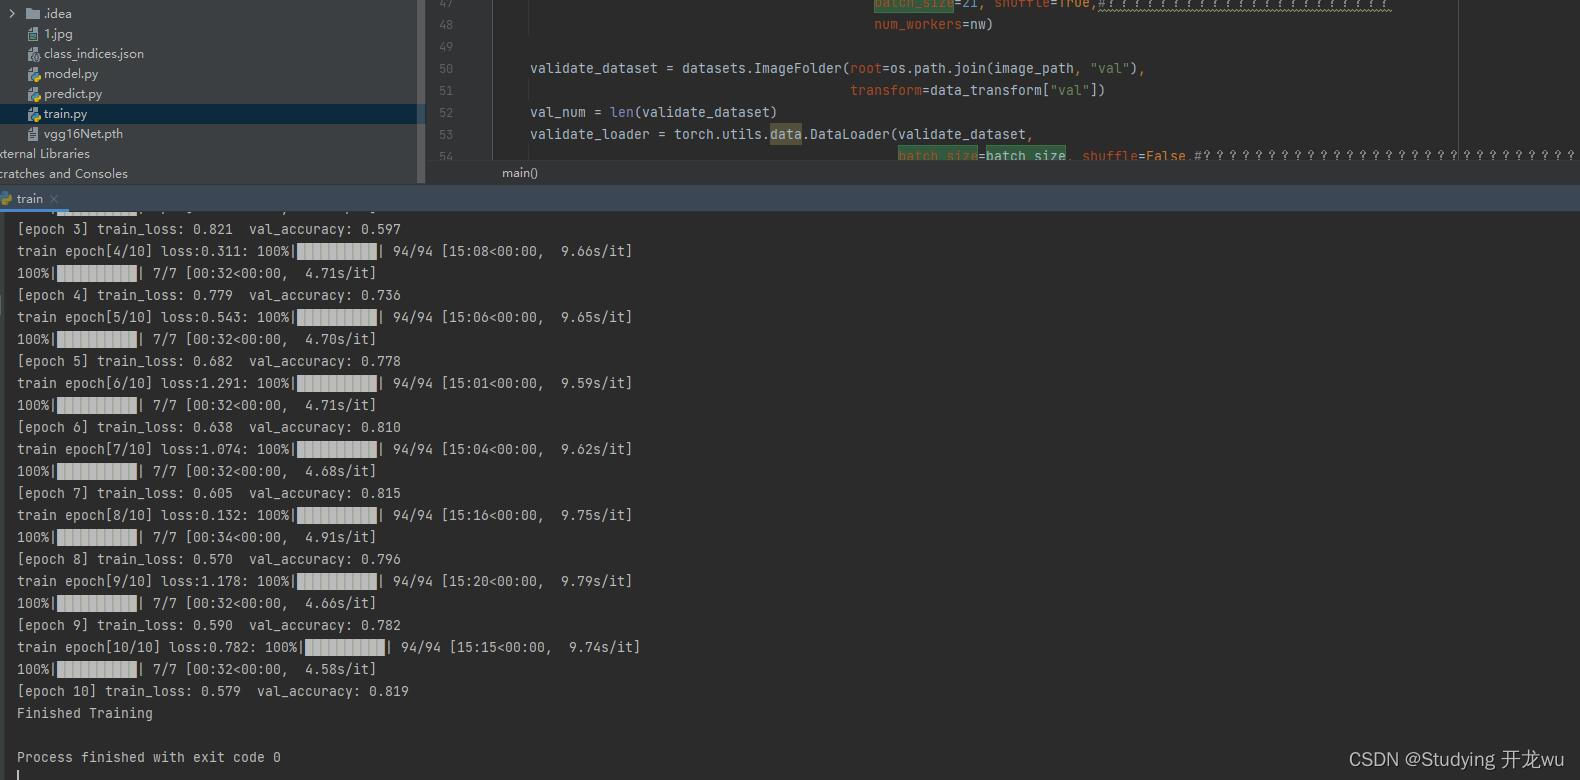This screenshot has height=780, width=1580.
Task: Click the train.py Python file icon
Action: 33,114
